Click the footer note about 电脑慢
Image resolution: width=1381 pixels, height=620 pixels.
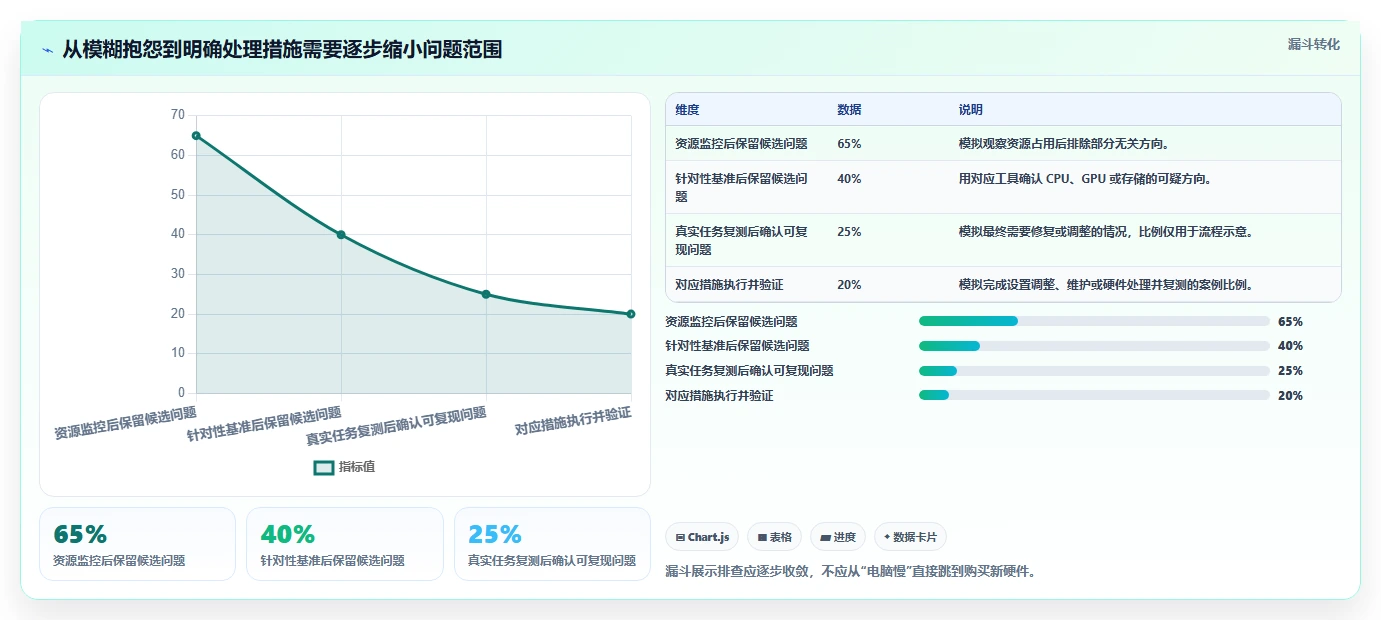(850, 572)
